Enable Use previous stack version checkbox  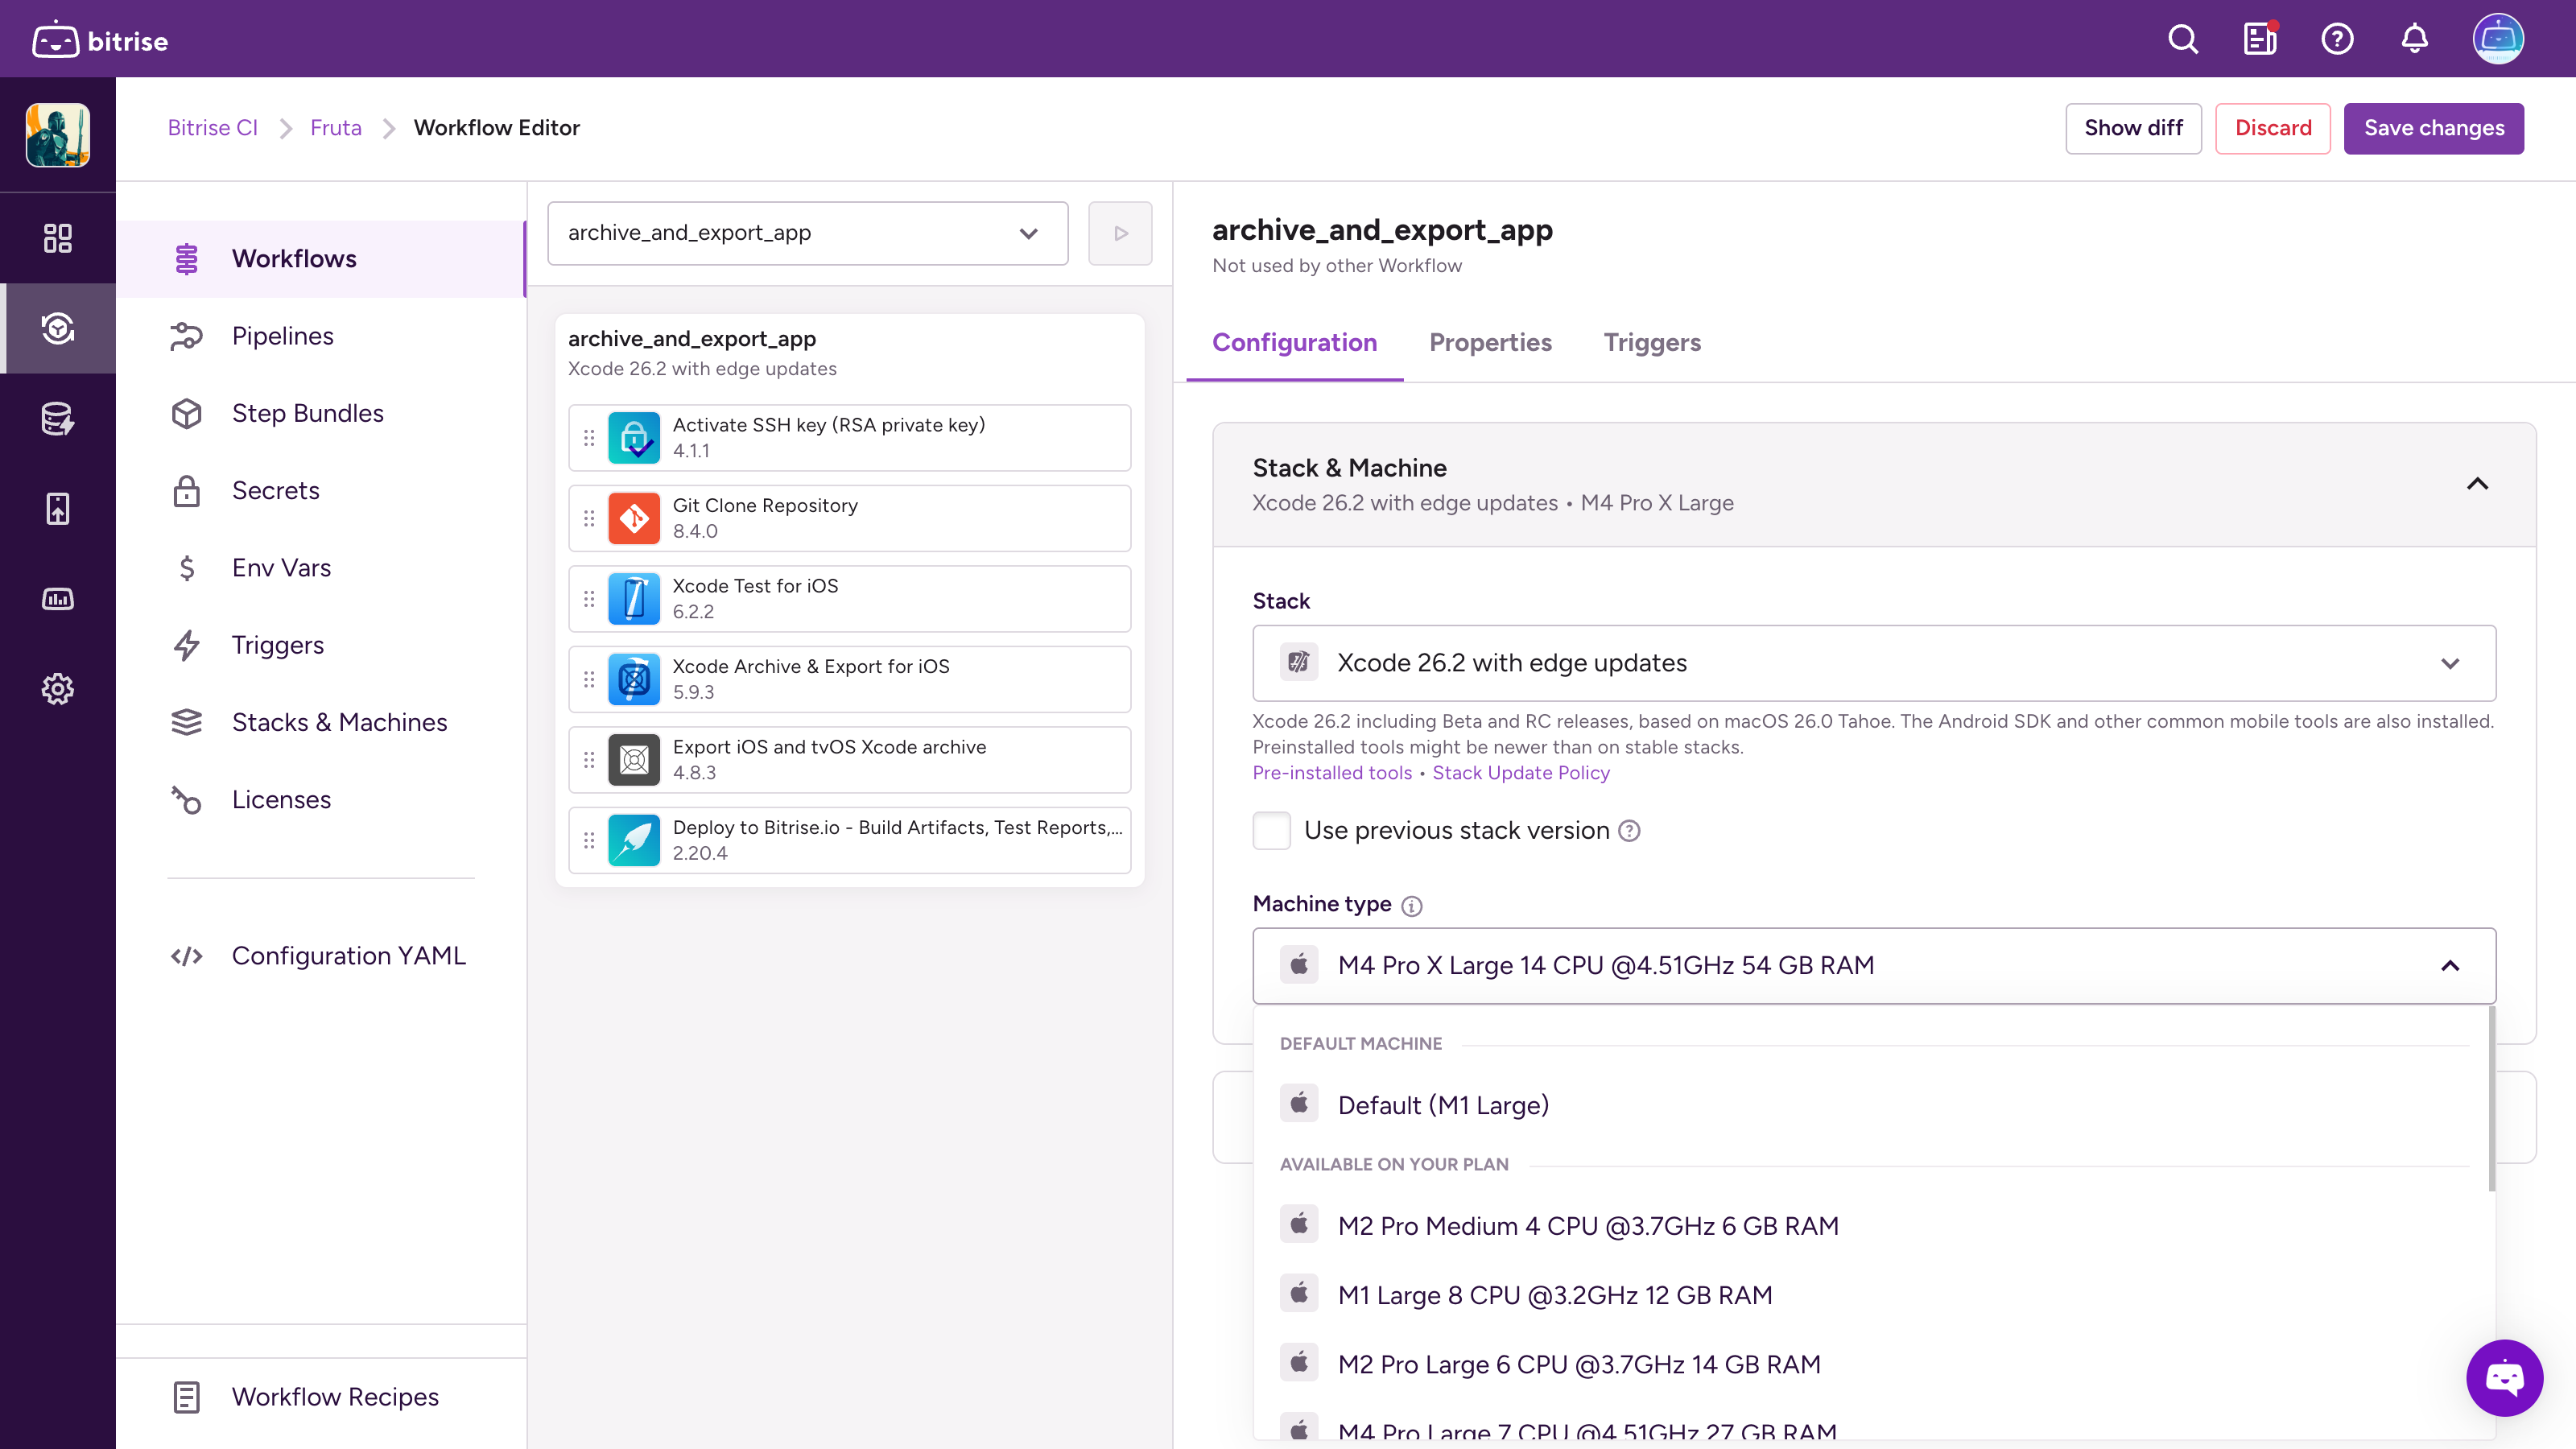(1271, 830)
